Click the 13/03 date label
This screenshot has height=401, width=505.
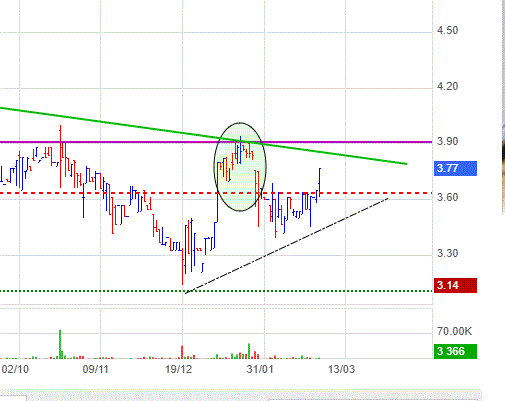coord(341,369)
